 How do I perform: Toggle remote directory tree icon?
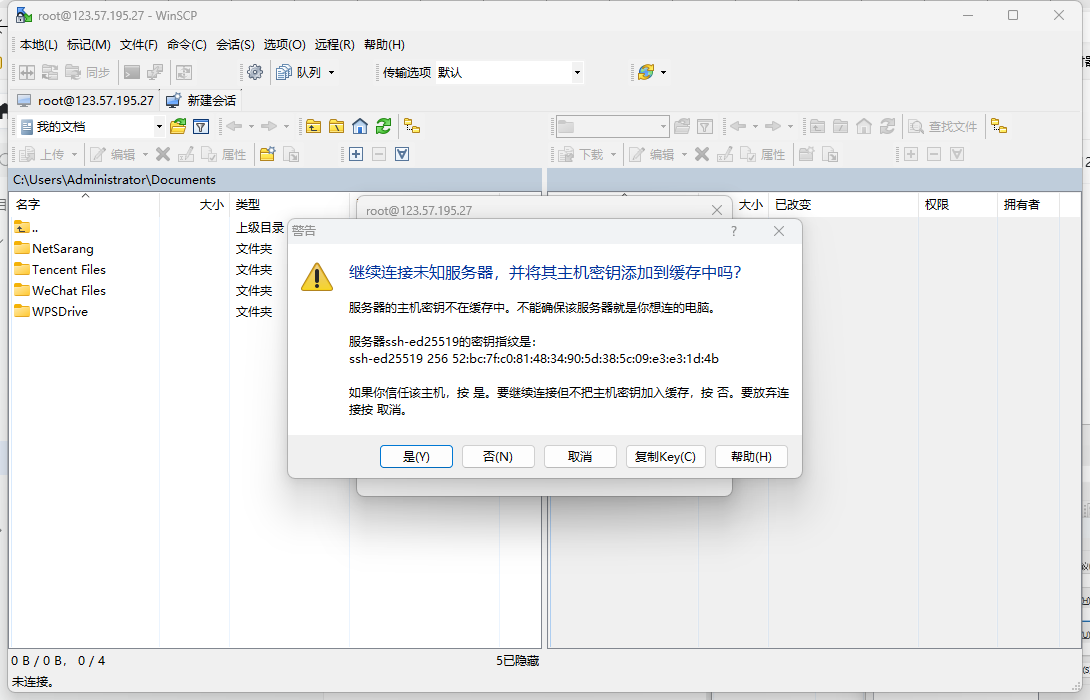point(999,127)
